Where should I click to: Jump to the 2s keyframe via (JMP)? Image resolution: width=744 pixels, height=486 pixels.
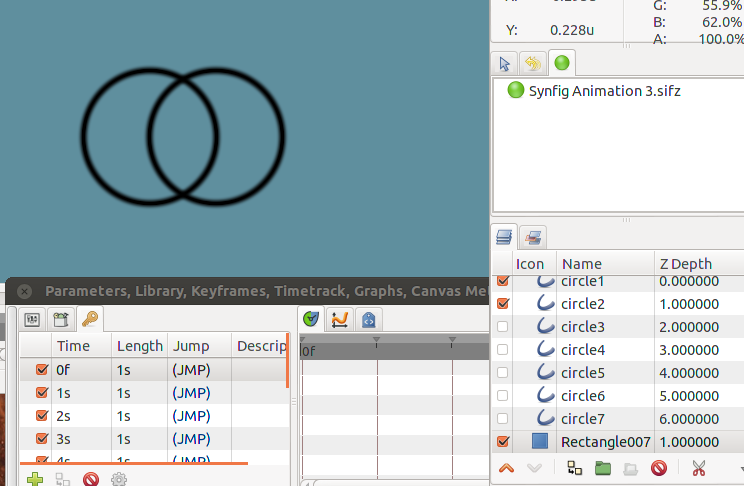191,416
